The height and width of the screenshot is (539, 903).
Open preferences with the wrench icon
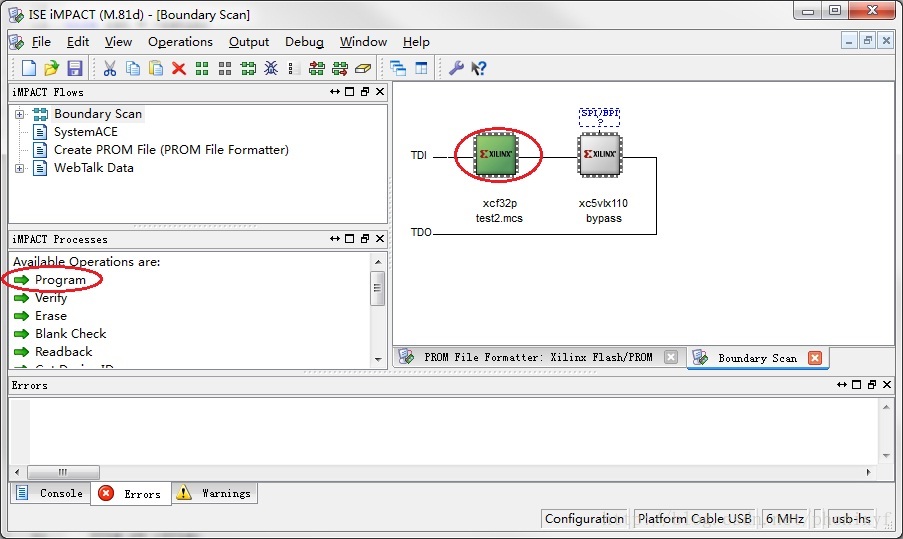456,68
